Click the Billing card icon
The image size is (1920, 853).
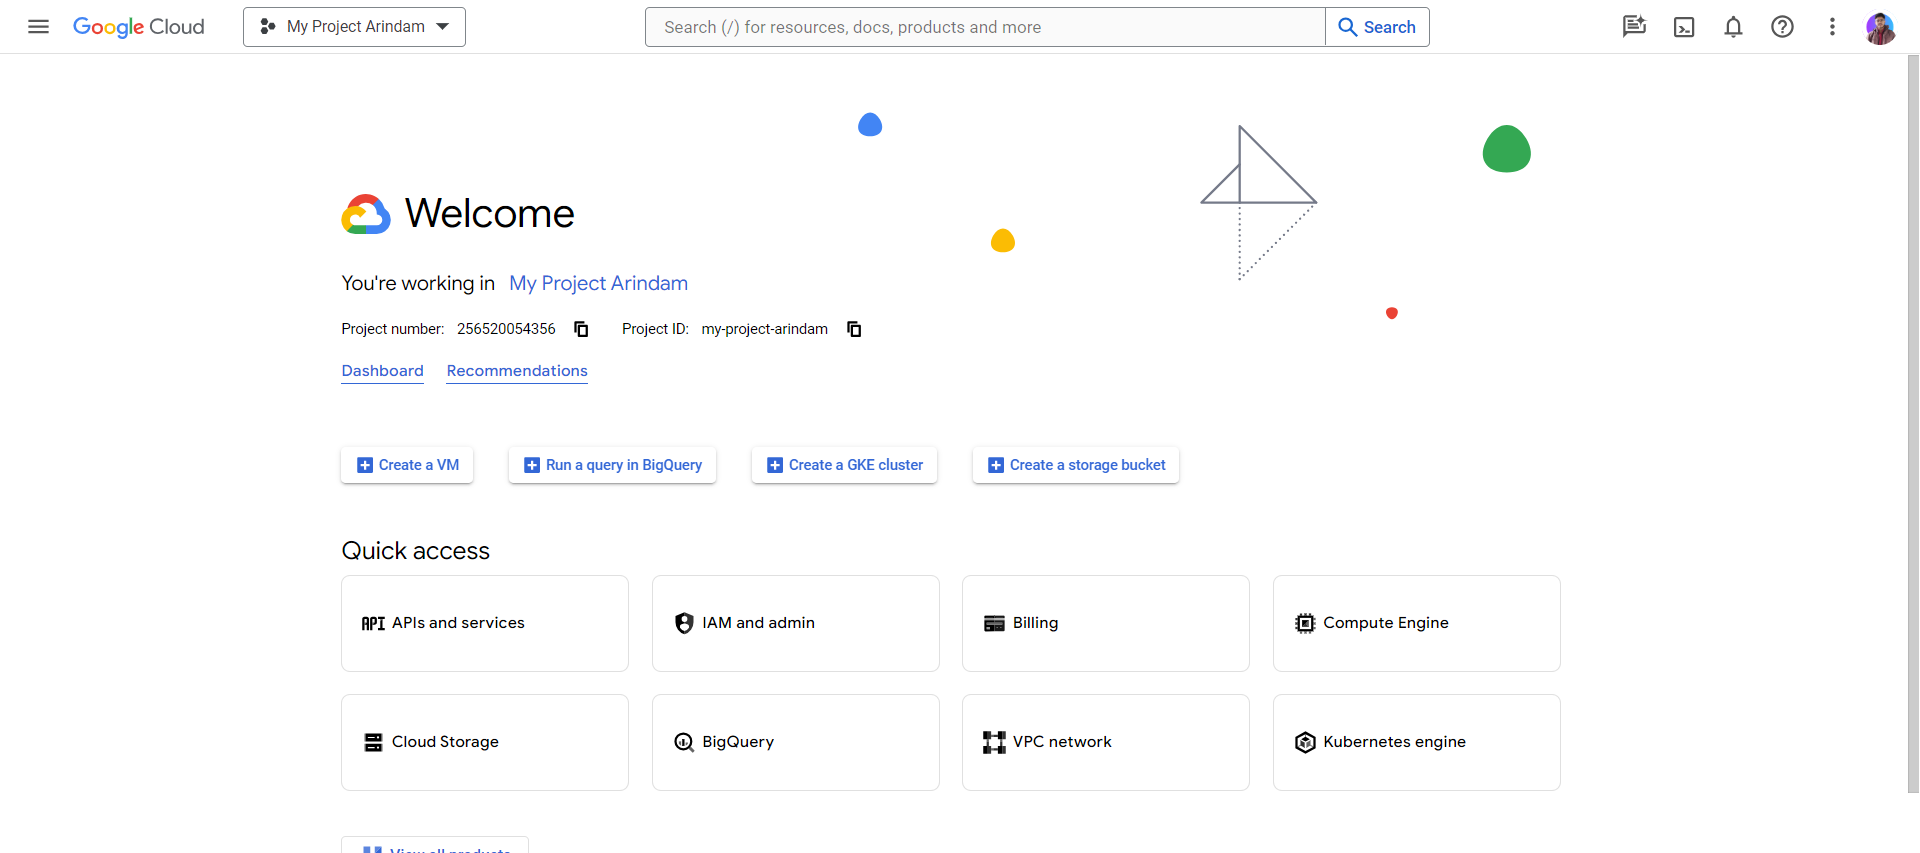[x=994, y=623]
